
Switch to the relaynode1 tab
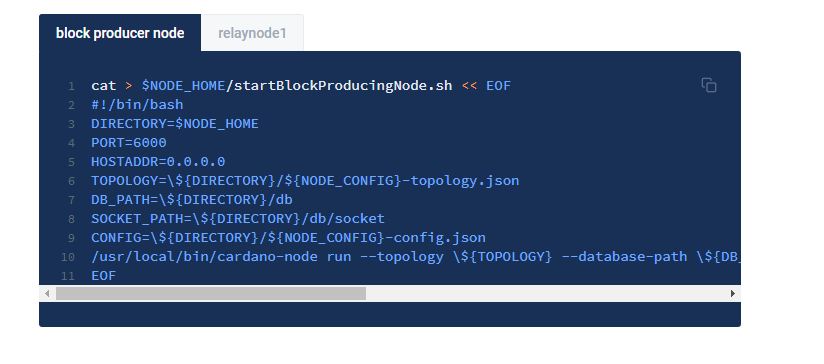tap(252, 33)
